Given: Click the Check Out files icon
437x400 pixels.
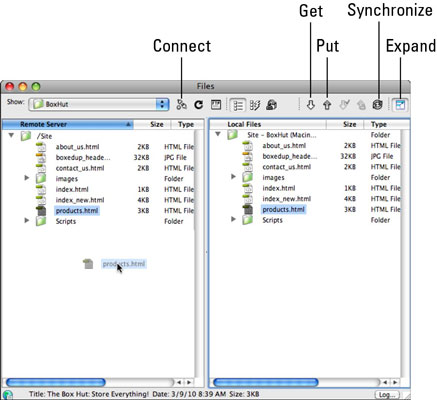Looking at the screenshot, I should [x=344, y=105].
